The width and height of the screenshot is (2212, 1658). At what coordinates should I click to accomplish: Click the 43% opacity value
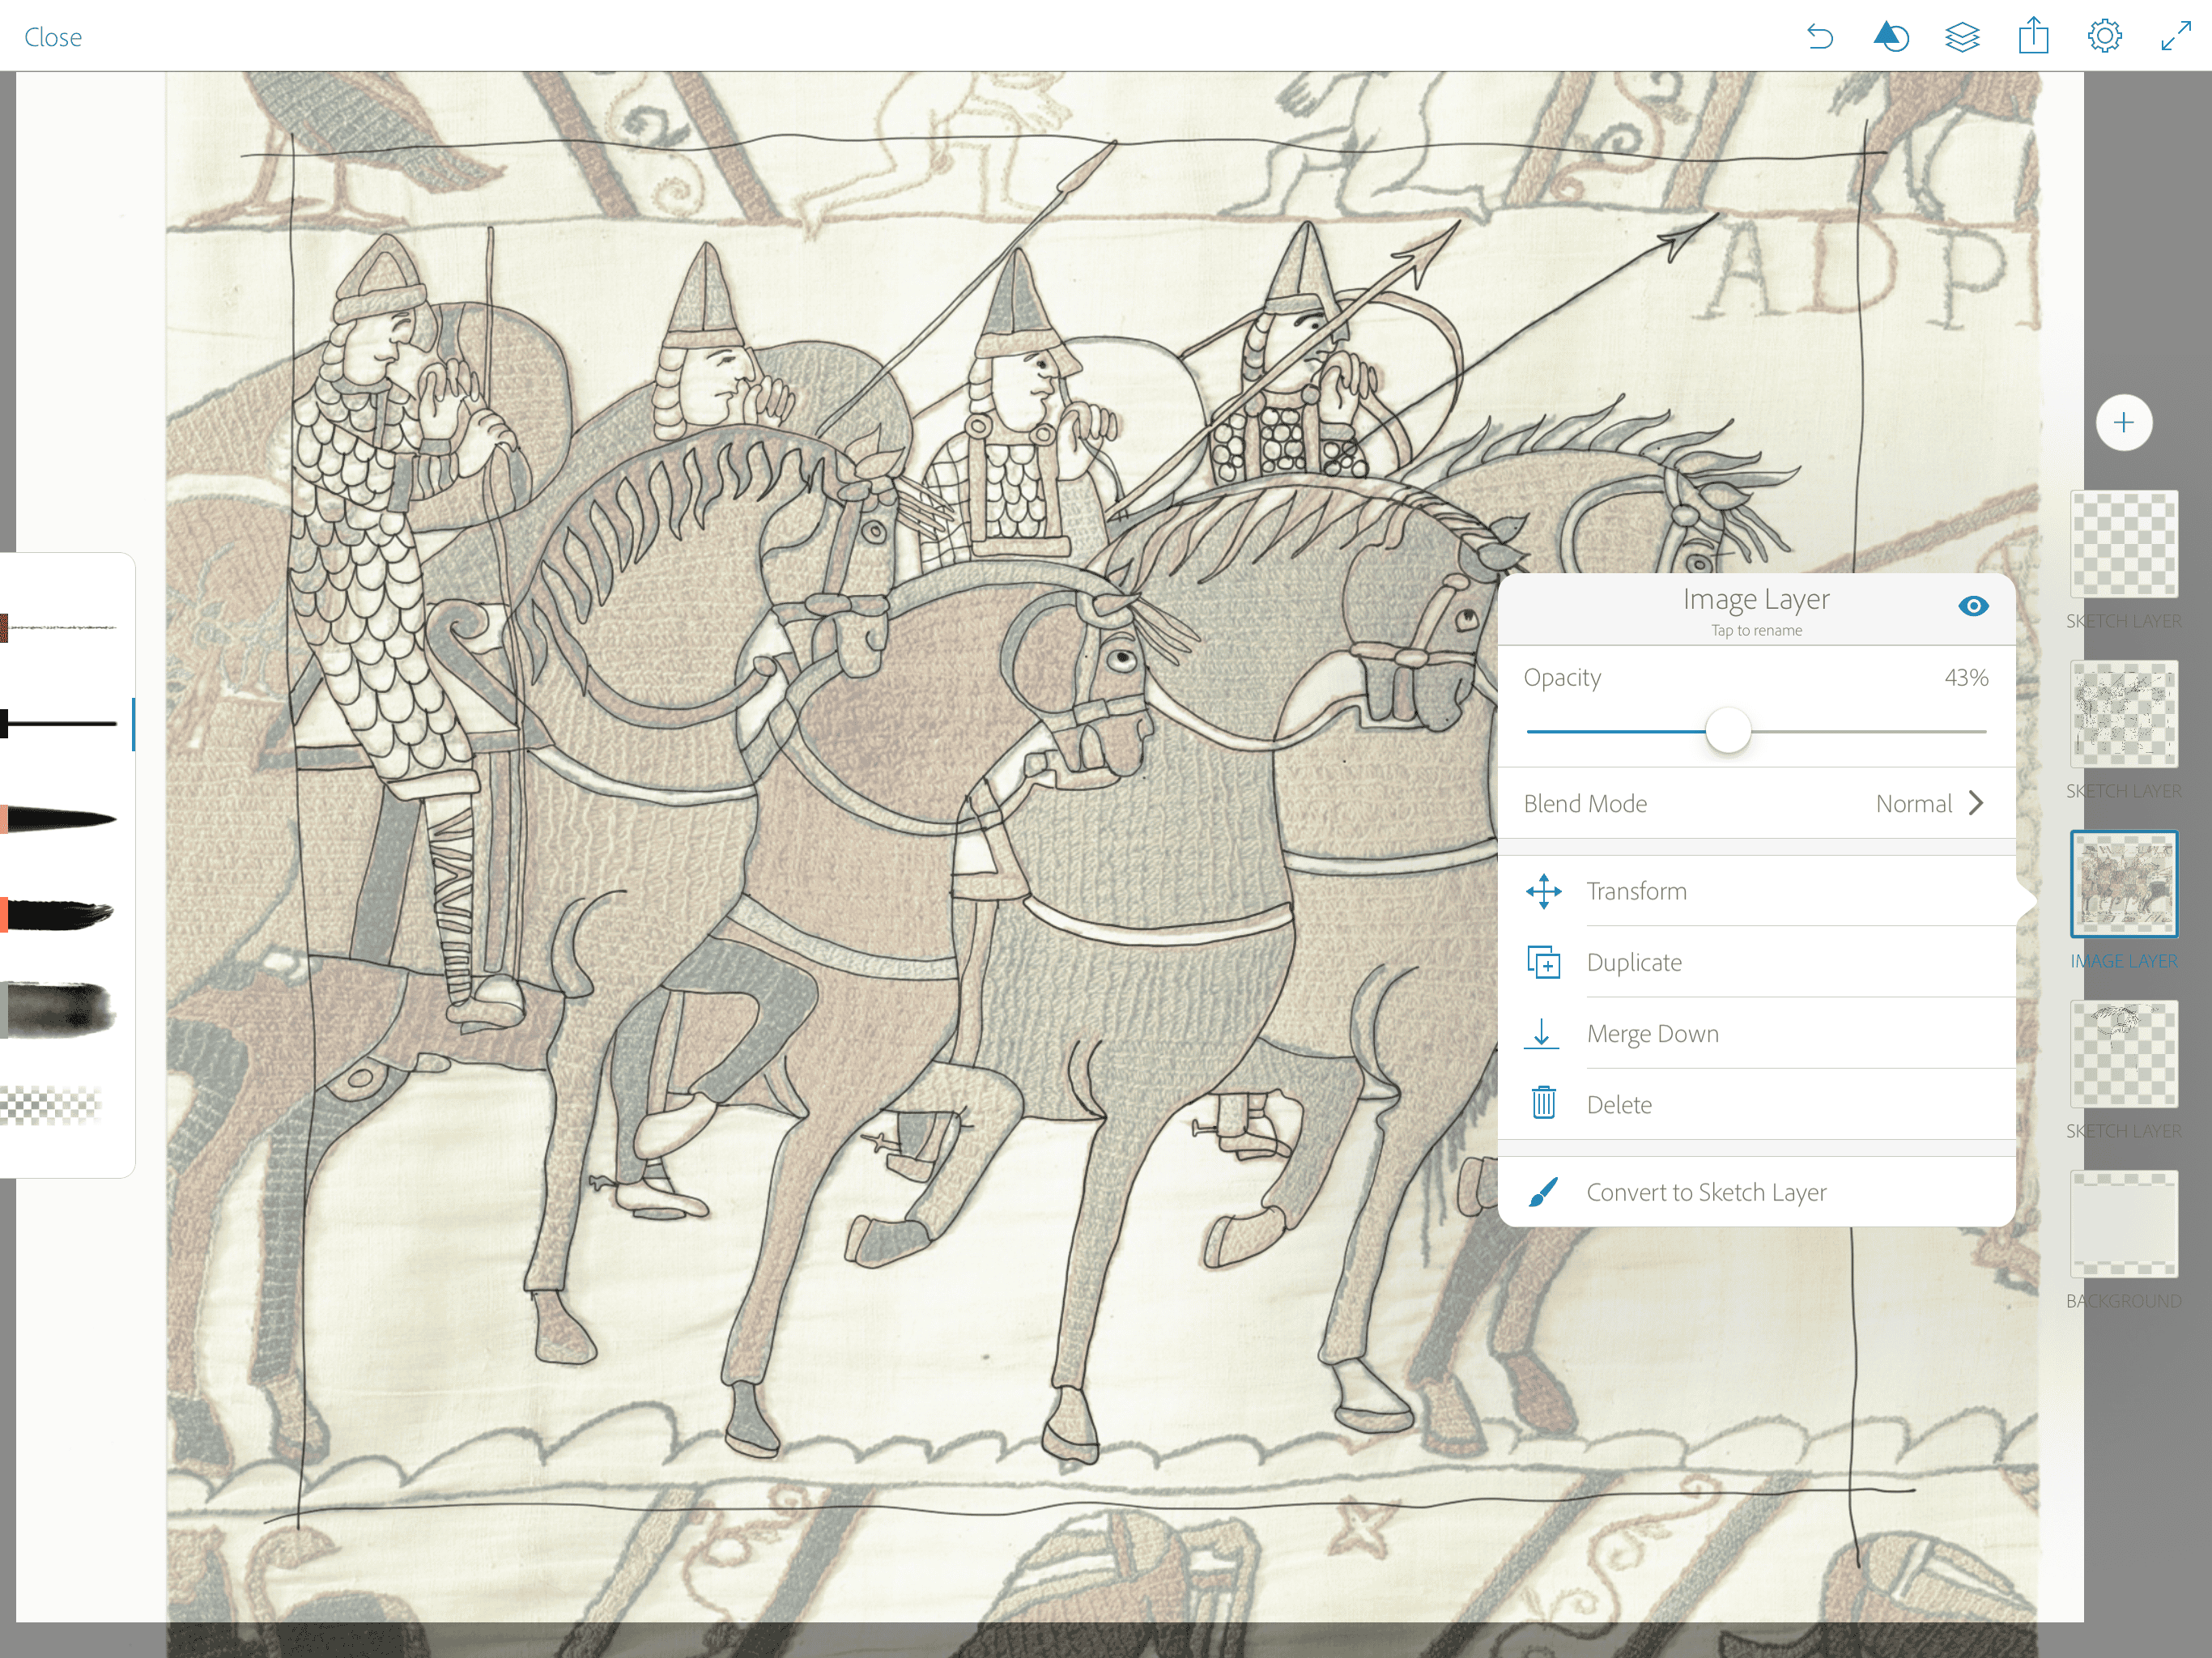click(1966, 678)
